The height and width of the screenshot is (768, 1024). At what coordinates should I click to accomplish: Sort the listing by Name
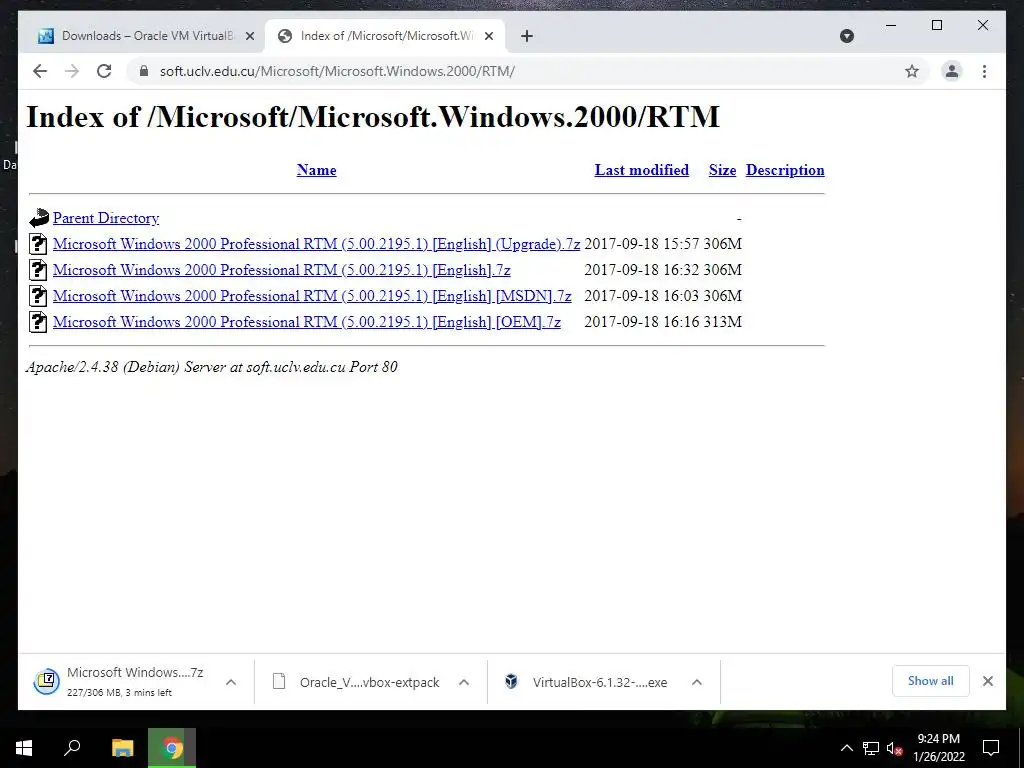pos(316,170)
